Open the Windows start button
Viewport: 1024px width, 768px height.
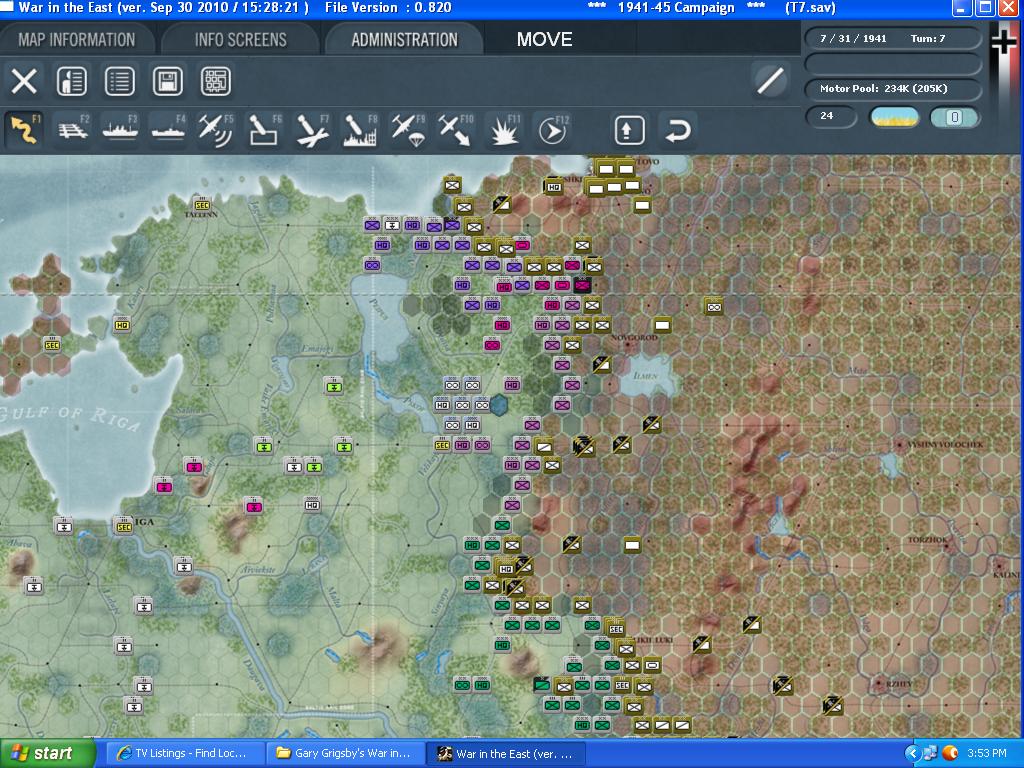tap(48, 753)
